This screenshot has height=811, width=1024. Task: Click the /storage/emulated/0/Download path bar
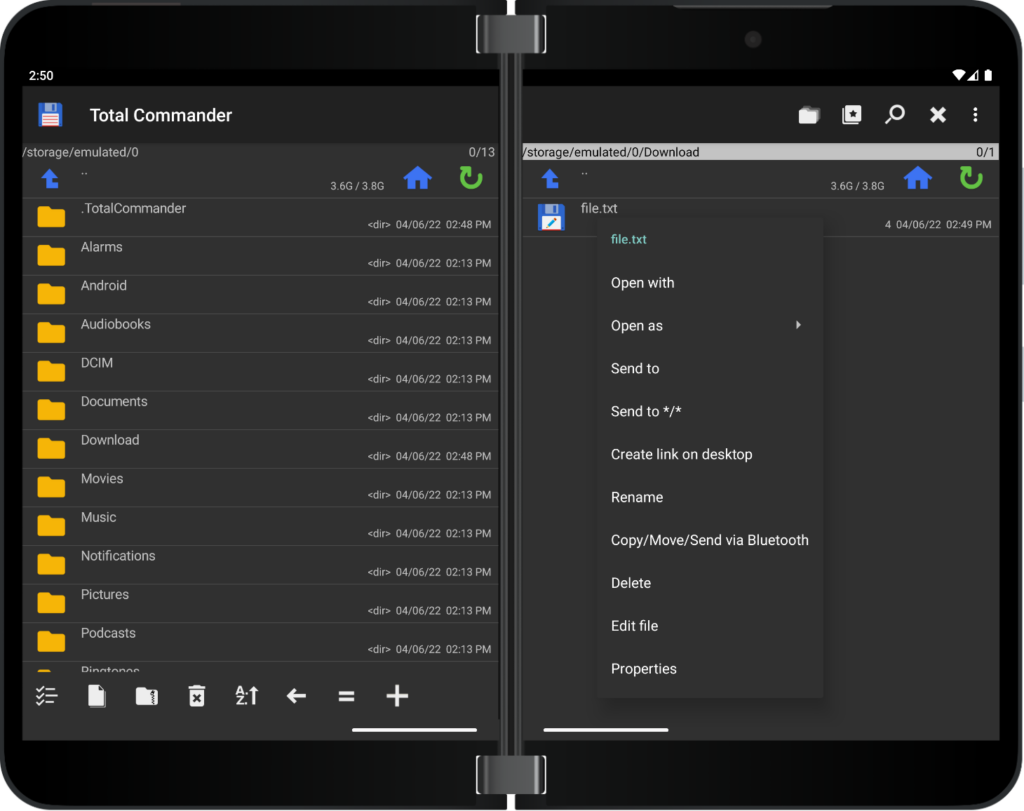pyautogui.click(x=650, y=151)
